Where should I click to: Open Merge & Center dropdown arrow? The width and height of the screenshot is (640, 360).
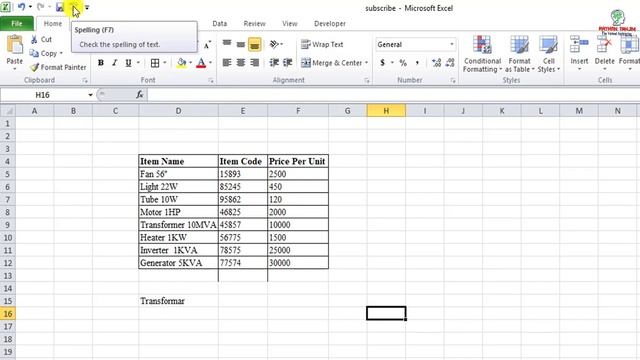[x=367, y=63]
